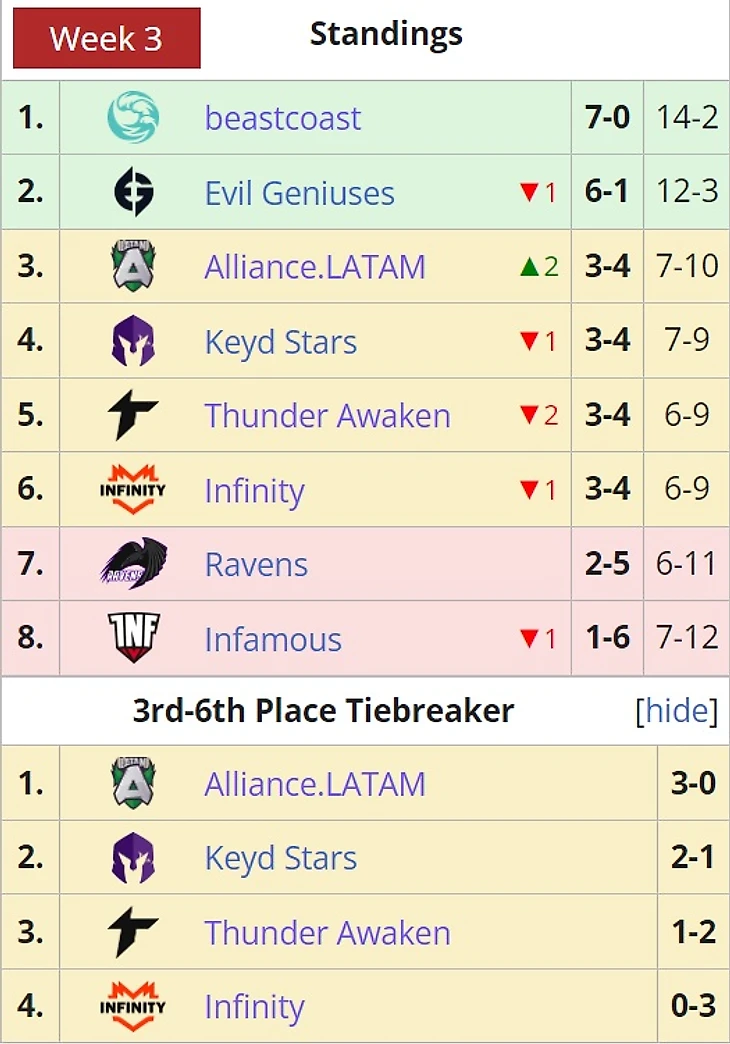The height and width of the screenshot is (1044, 730).
Task: Open the Ravens team link
Action: (x=256, y=564)
